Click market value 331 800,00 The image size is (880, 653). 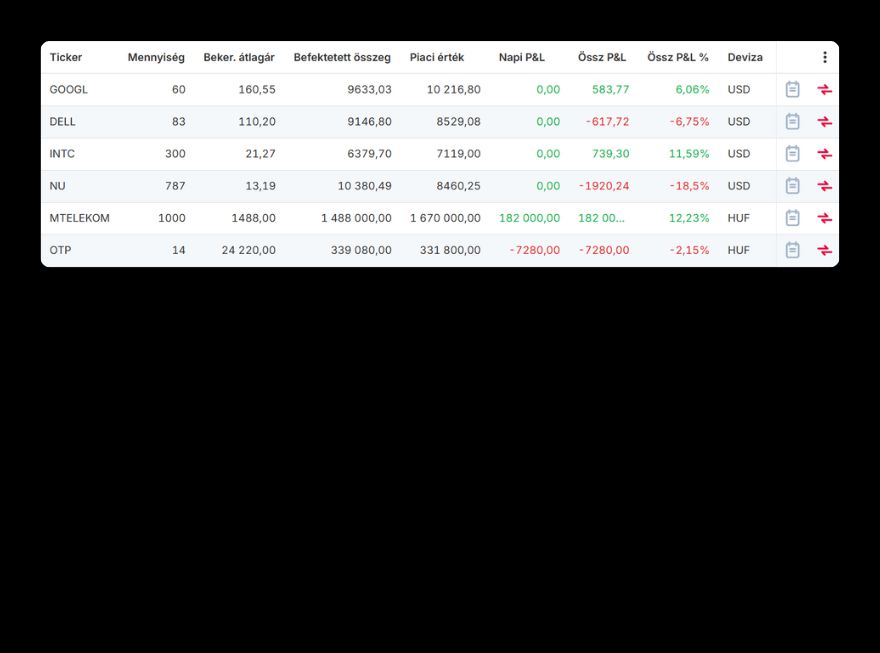tap(450, 250)
